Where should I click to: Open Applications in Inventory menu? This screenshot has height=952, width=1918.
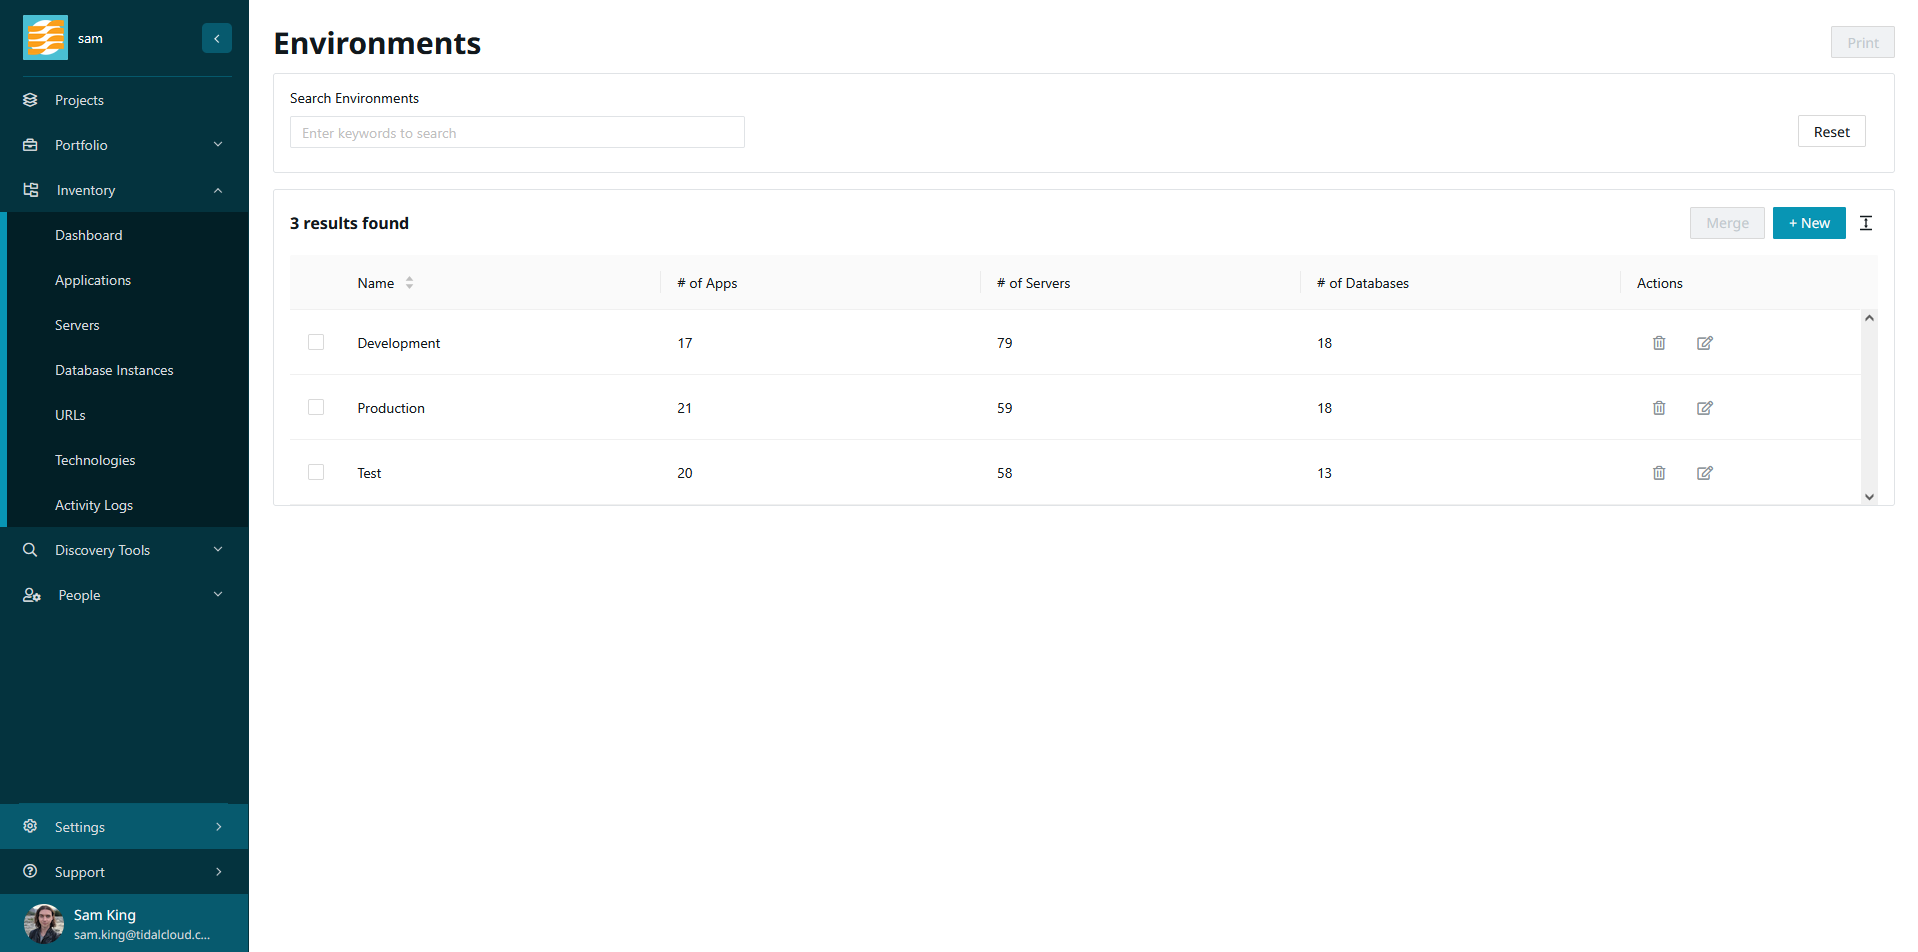[x=93, y=280]
